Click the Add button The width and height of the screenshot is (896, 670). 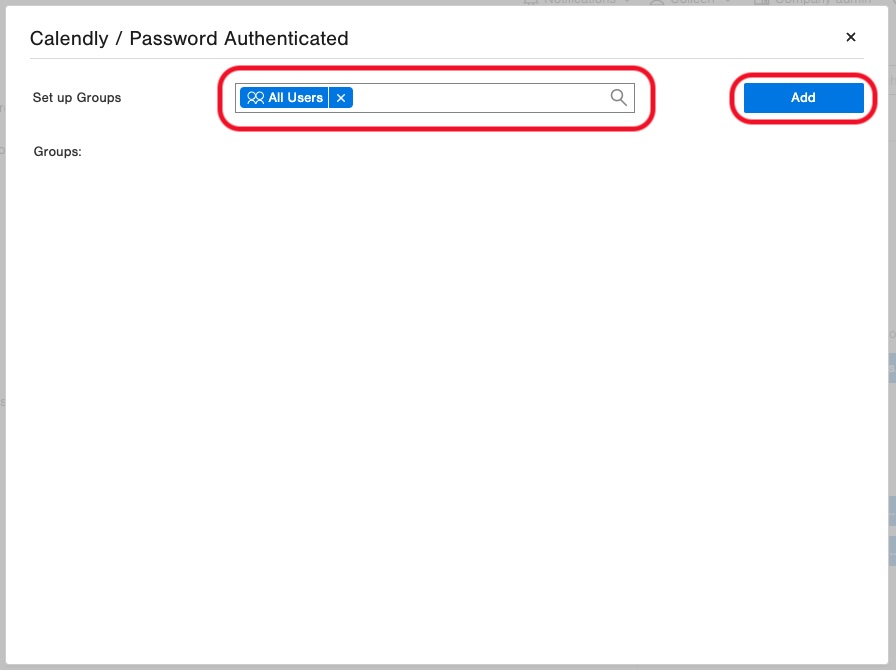[803, 98]
